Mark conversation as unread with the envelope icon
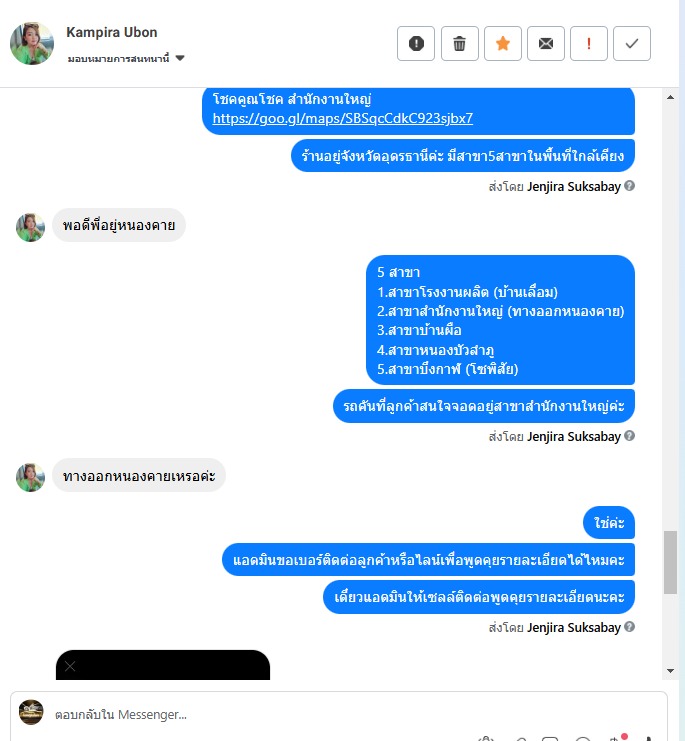This screenshot has width=685, height=741. [546, 43]
